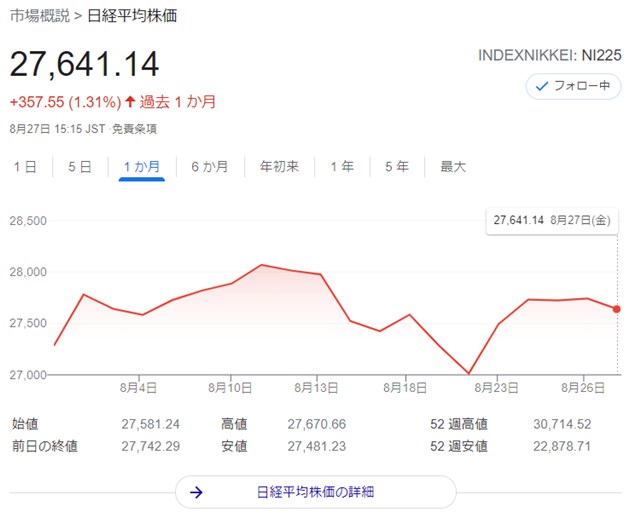Image resolution: width=640 pixels, height=518 pixels.
Task: Click the 28,500 y-axis label
Action: (x=28, y=221)
